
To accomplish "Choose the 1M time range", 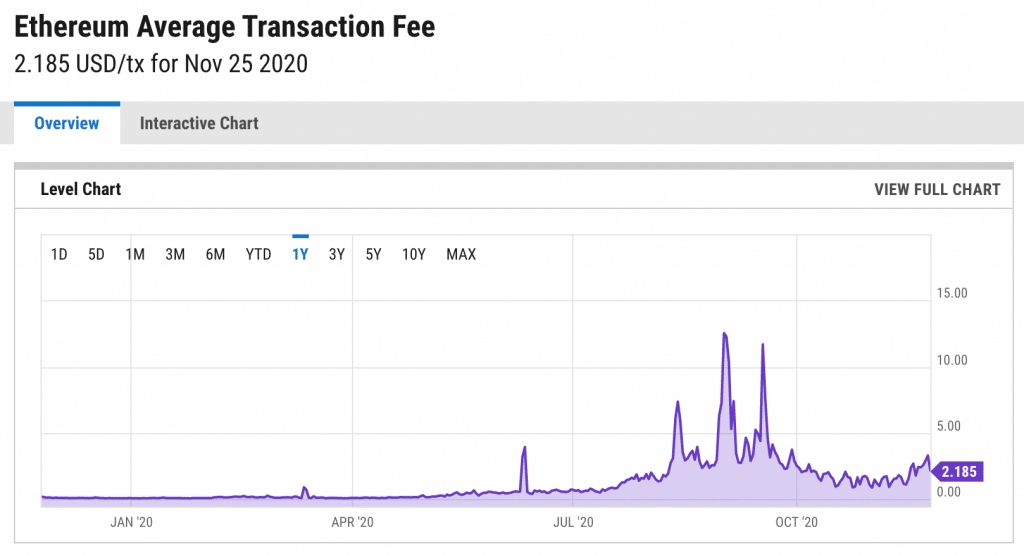I will coord(135,255).
